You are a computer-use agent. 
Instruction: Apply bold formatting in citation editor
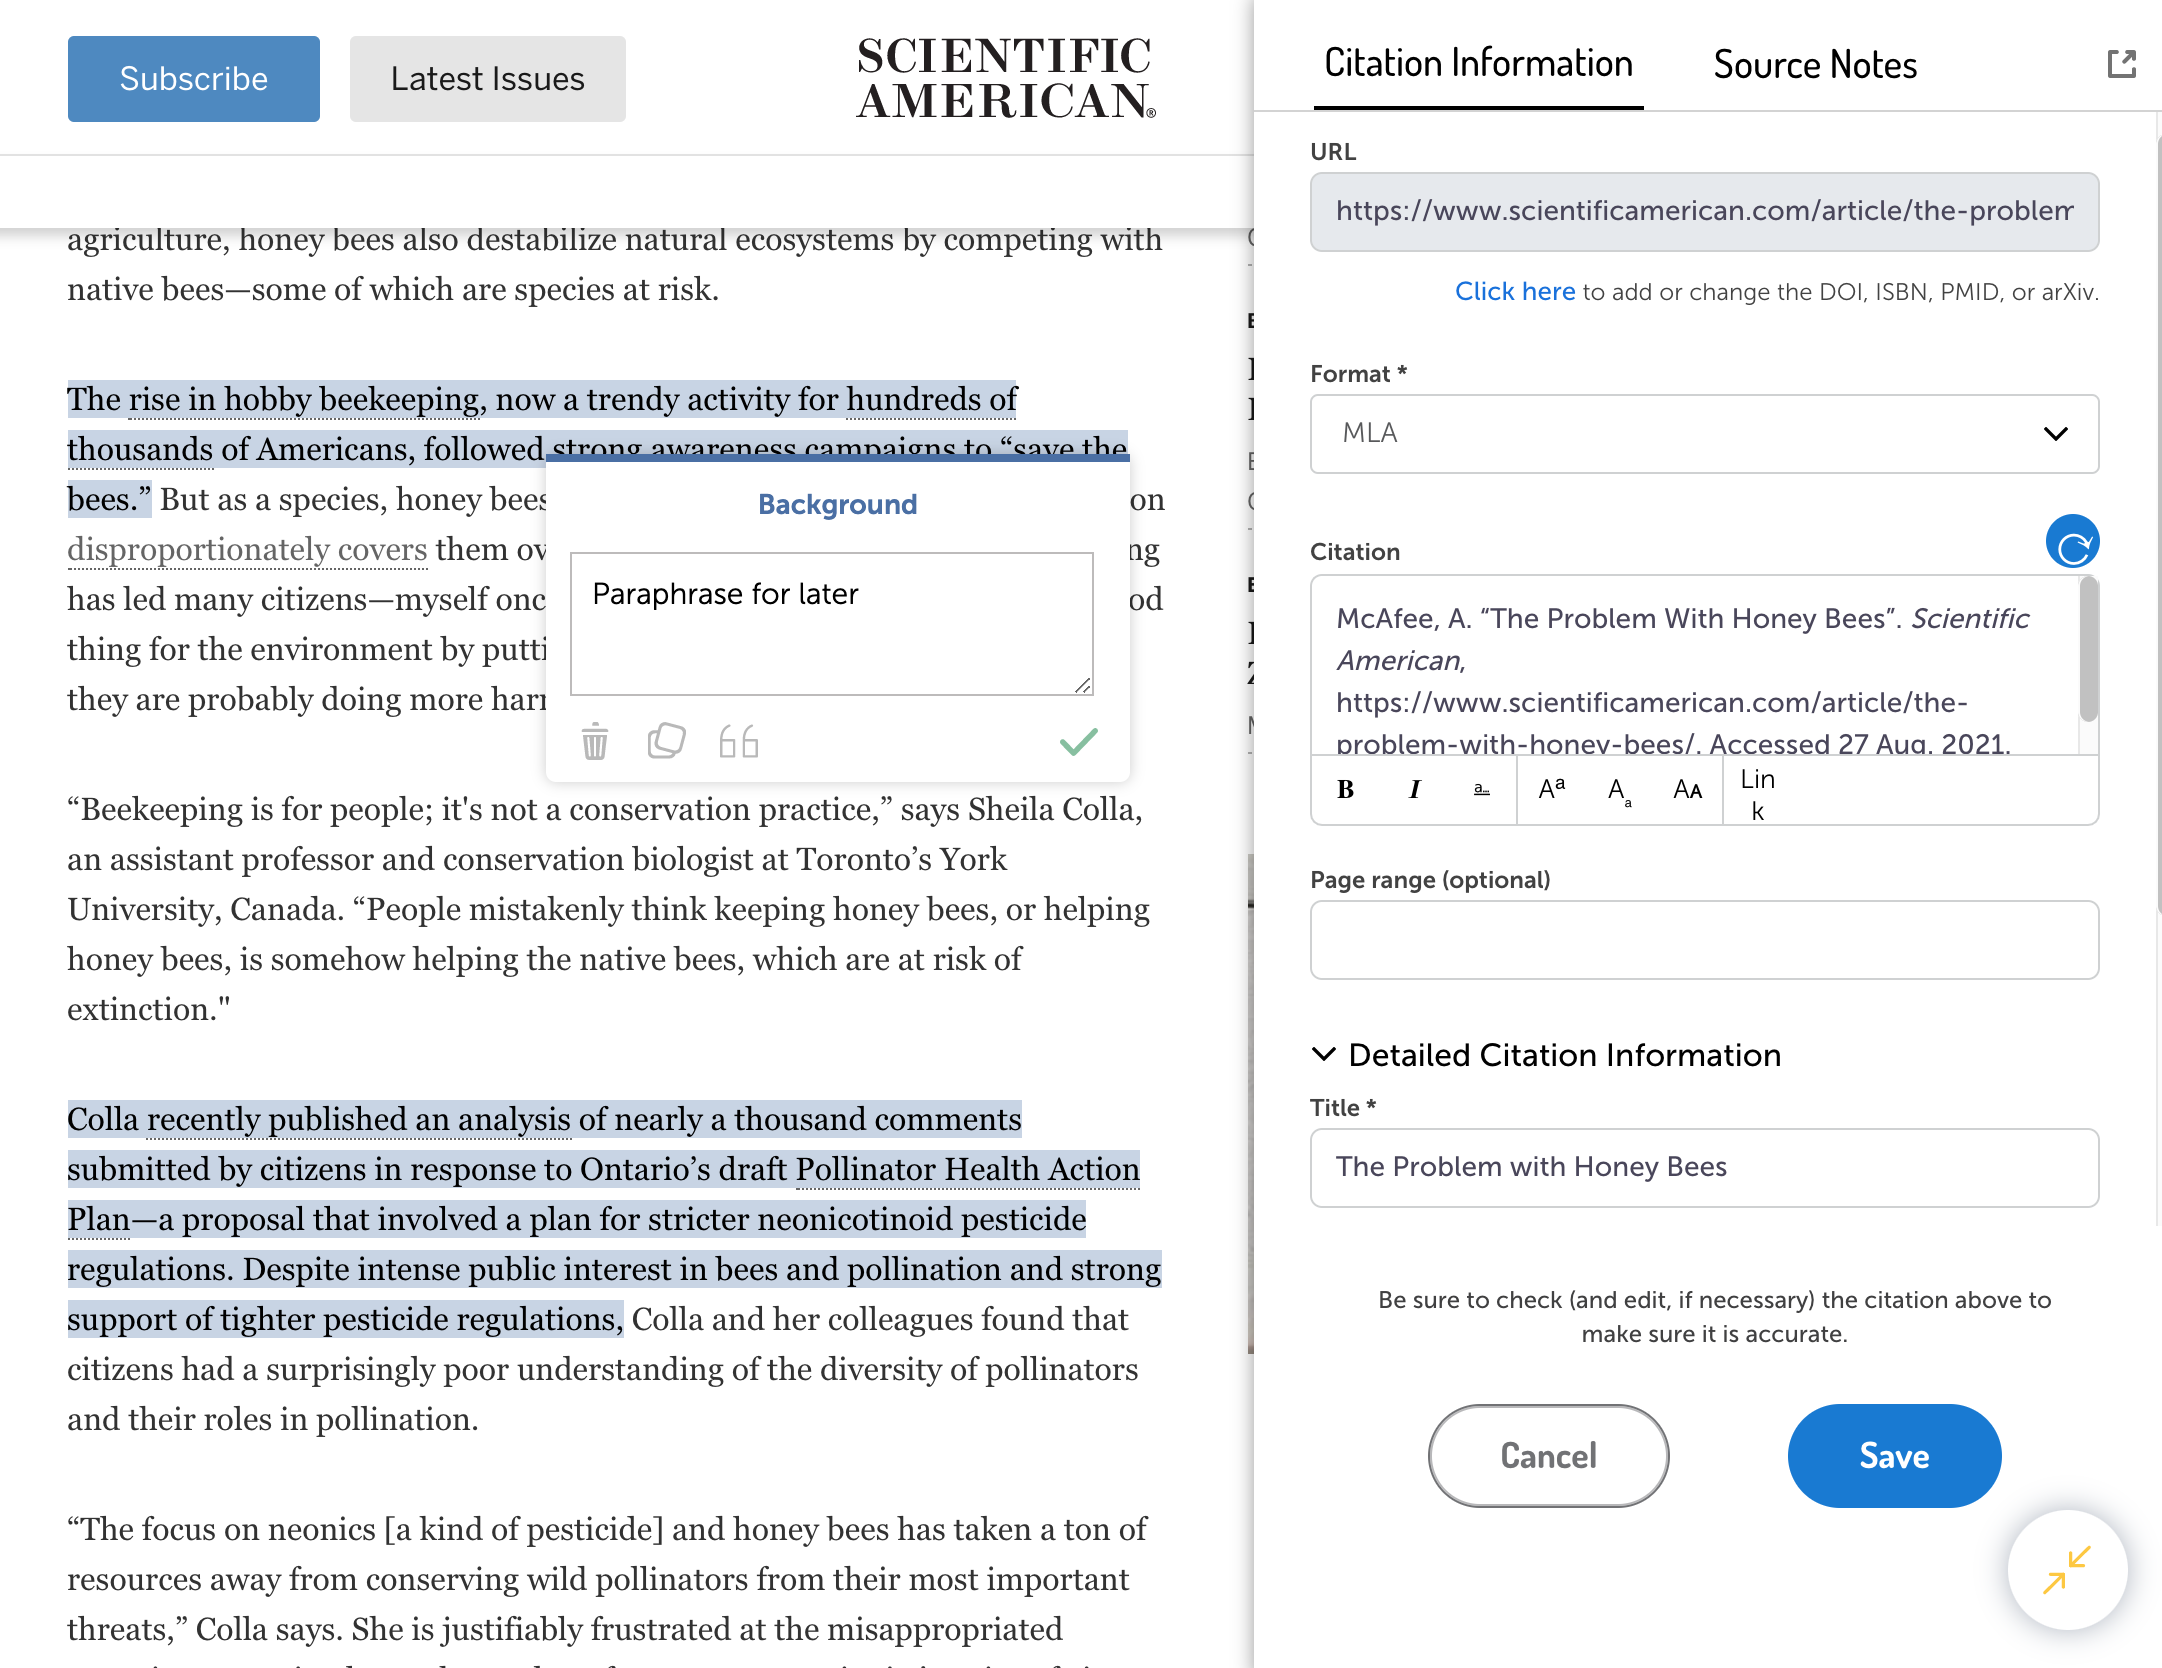(1346, 790)
